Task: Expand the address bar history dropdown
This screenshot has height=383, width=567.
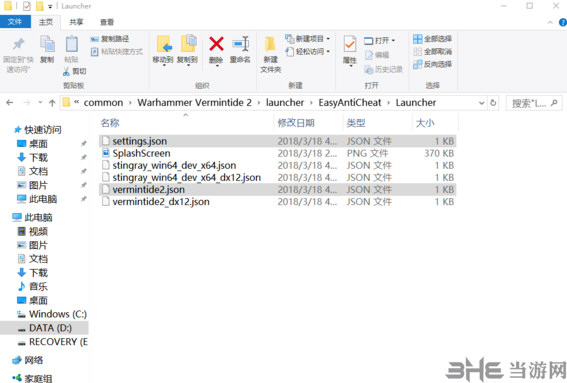Action: [x=481, y=103]
